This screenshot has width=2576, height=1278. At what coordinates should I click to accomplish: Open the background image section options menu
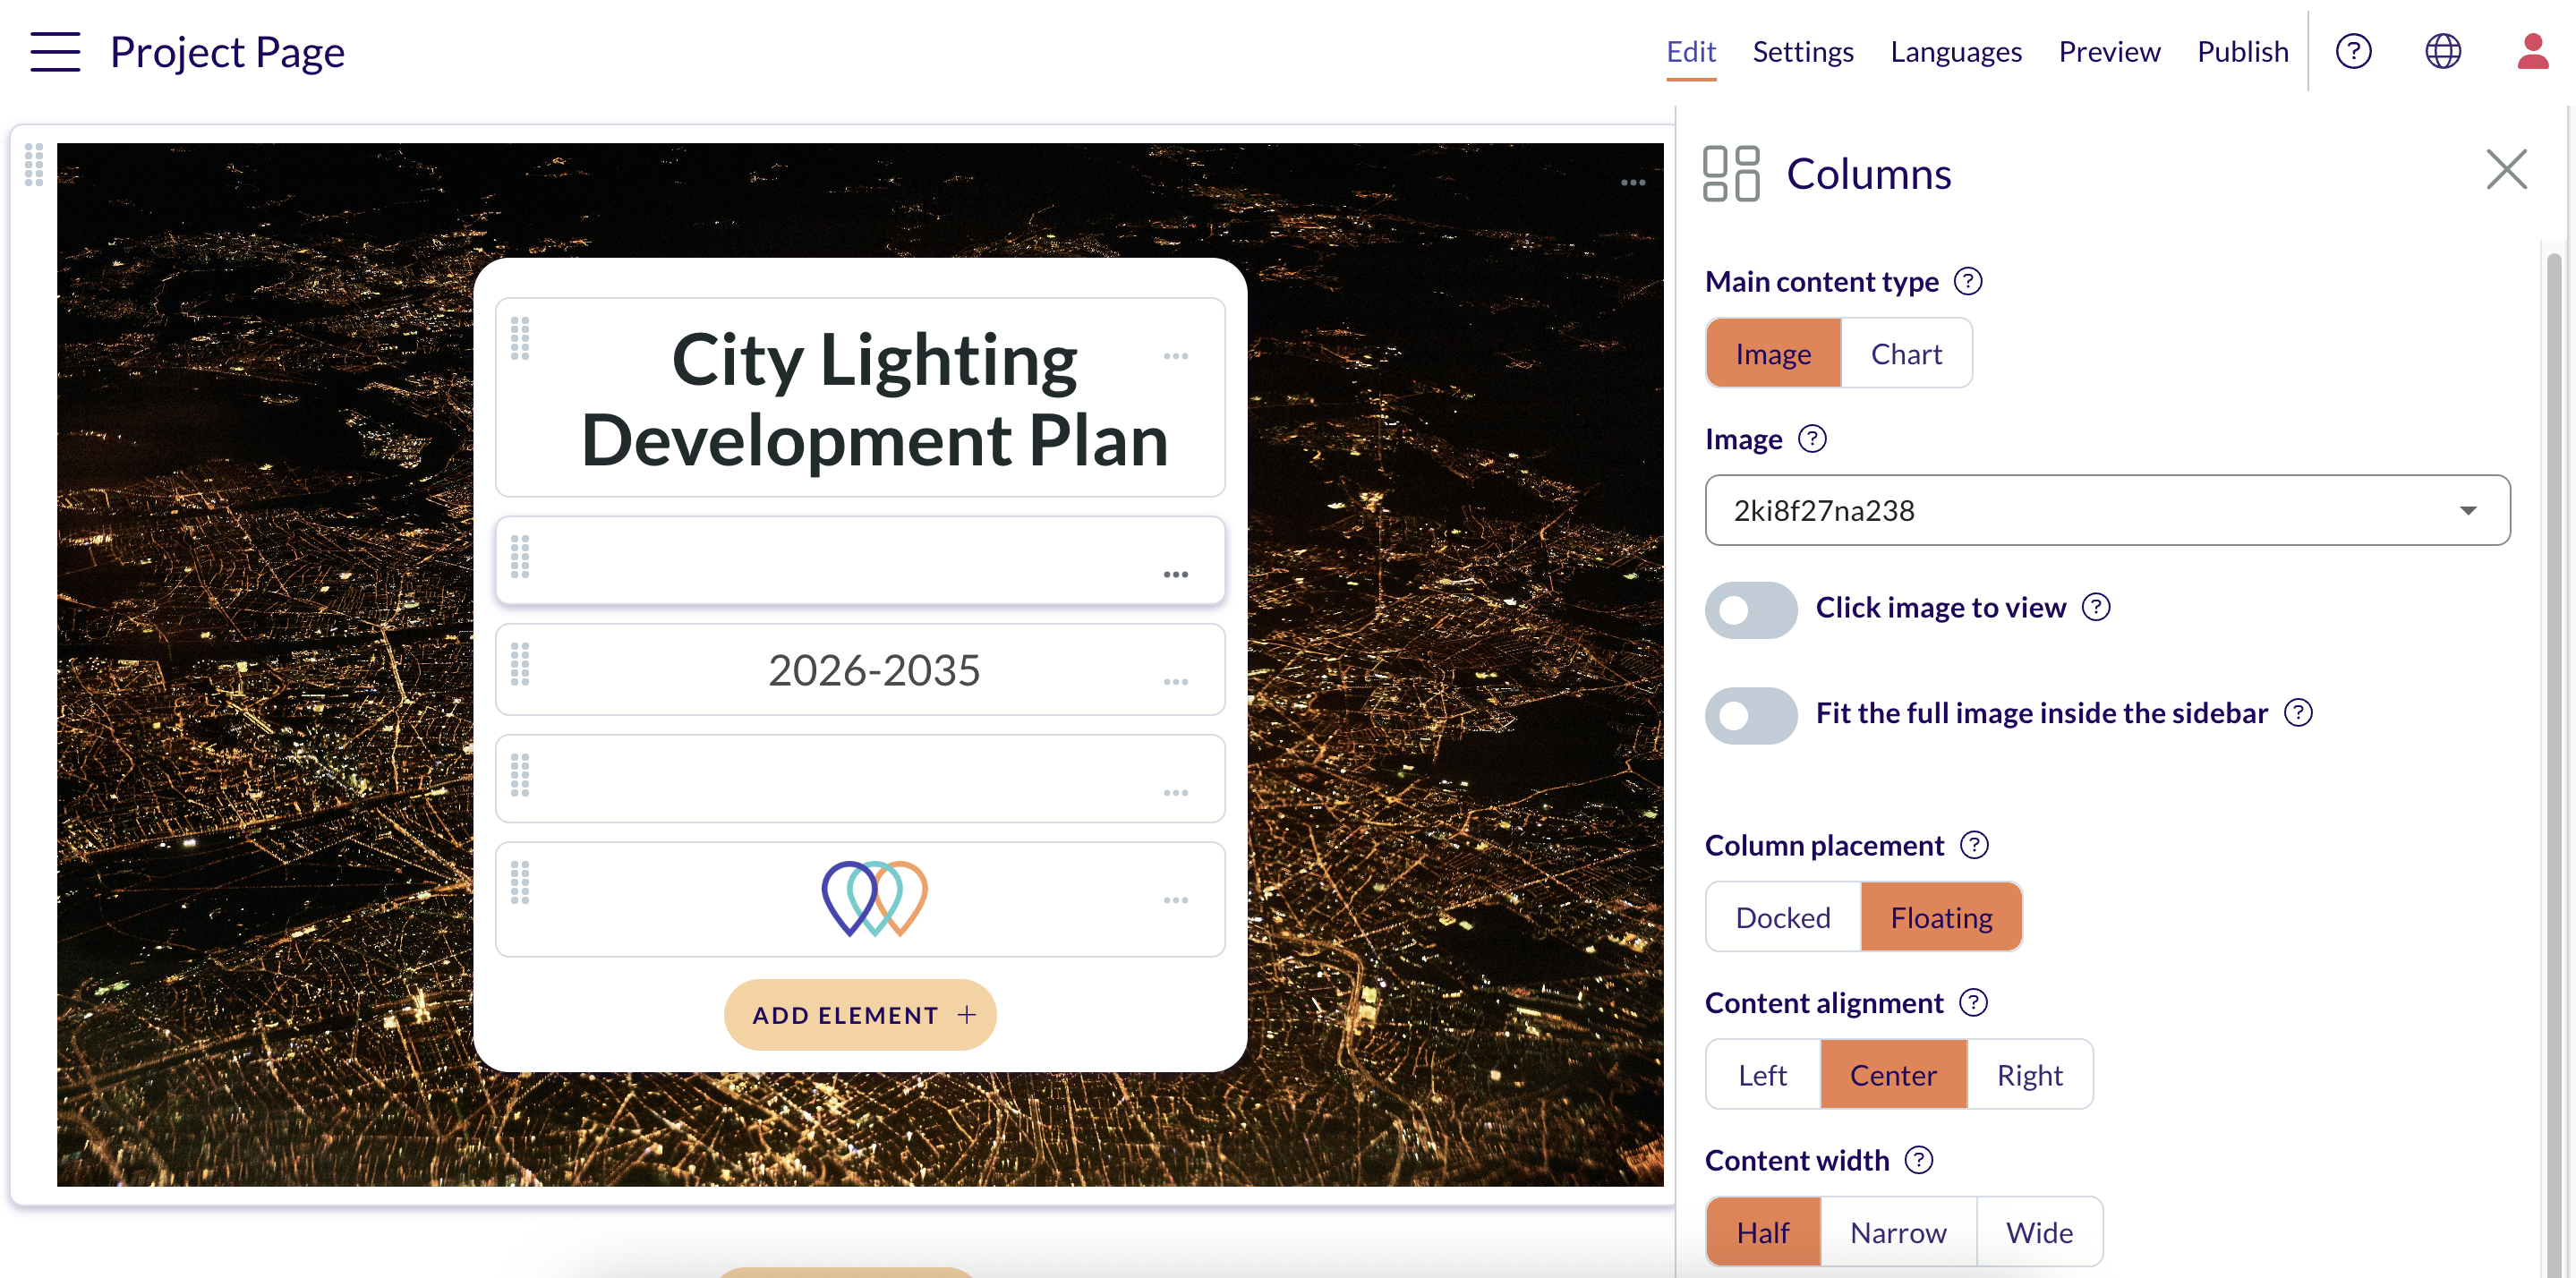coord(1632,183)
